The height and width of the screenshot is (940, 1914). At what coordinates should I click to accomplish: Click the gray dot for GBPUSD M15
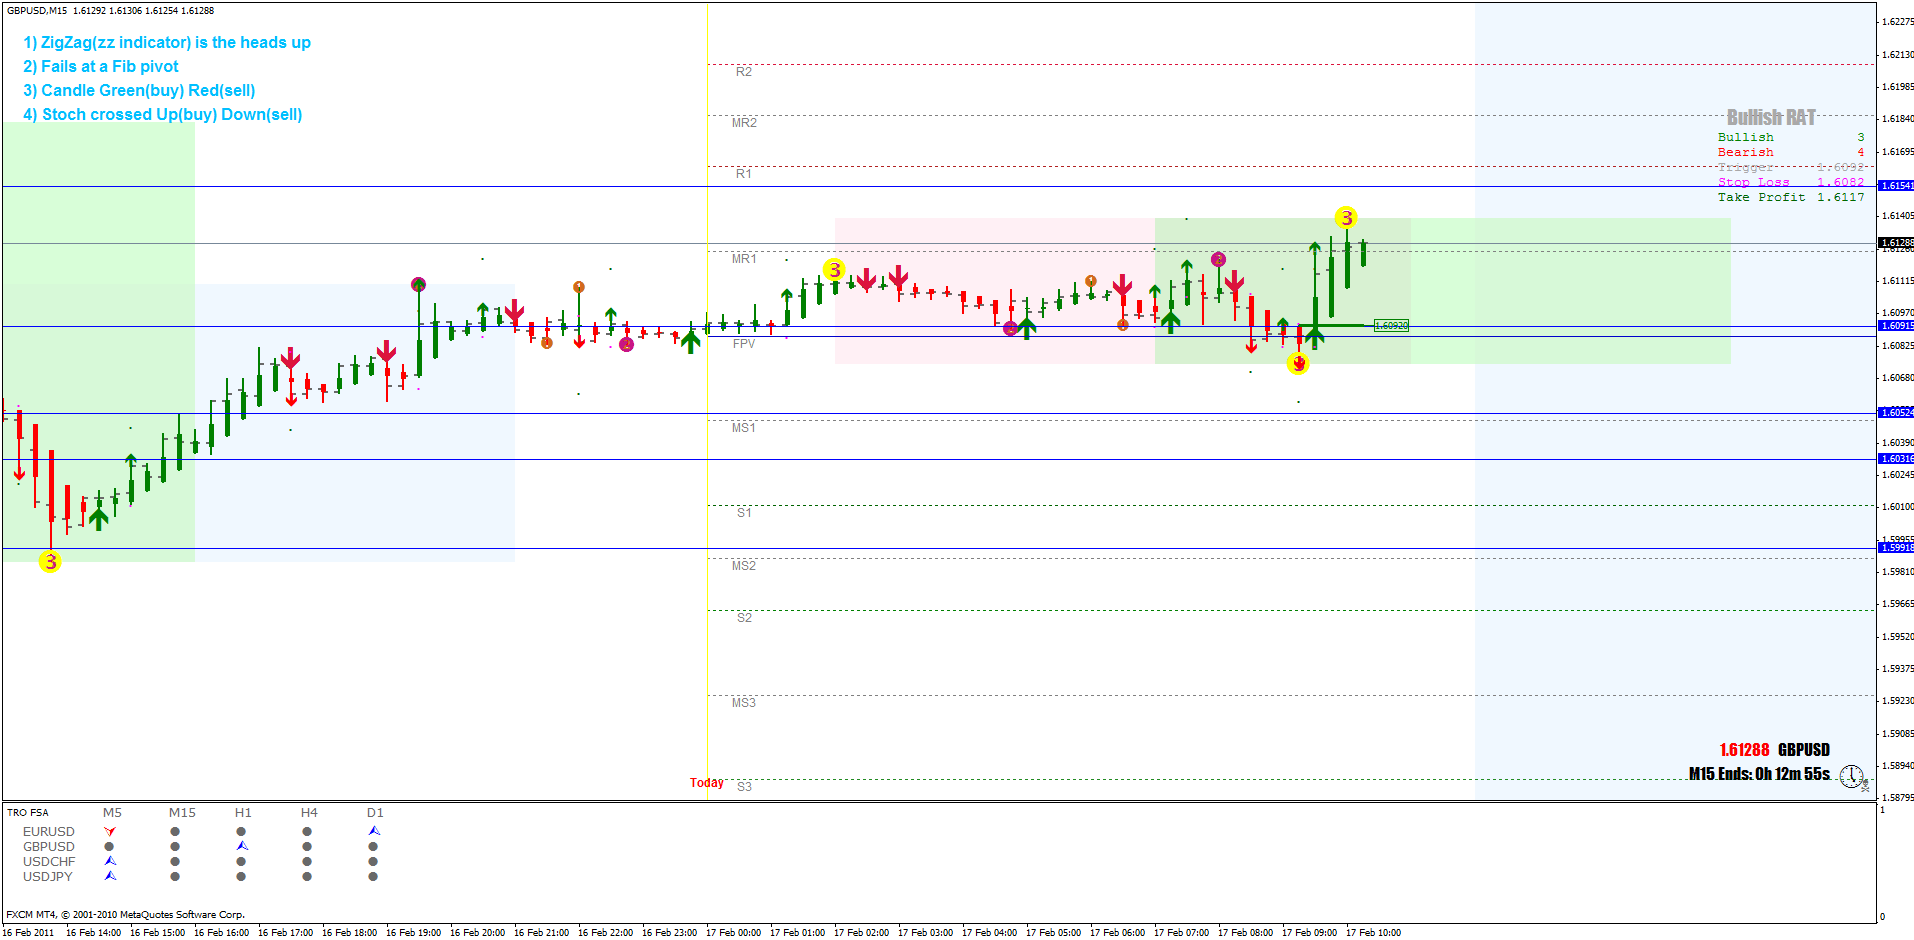[x=175, y=846]
